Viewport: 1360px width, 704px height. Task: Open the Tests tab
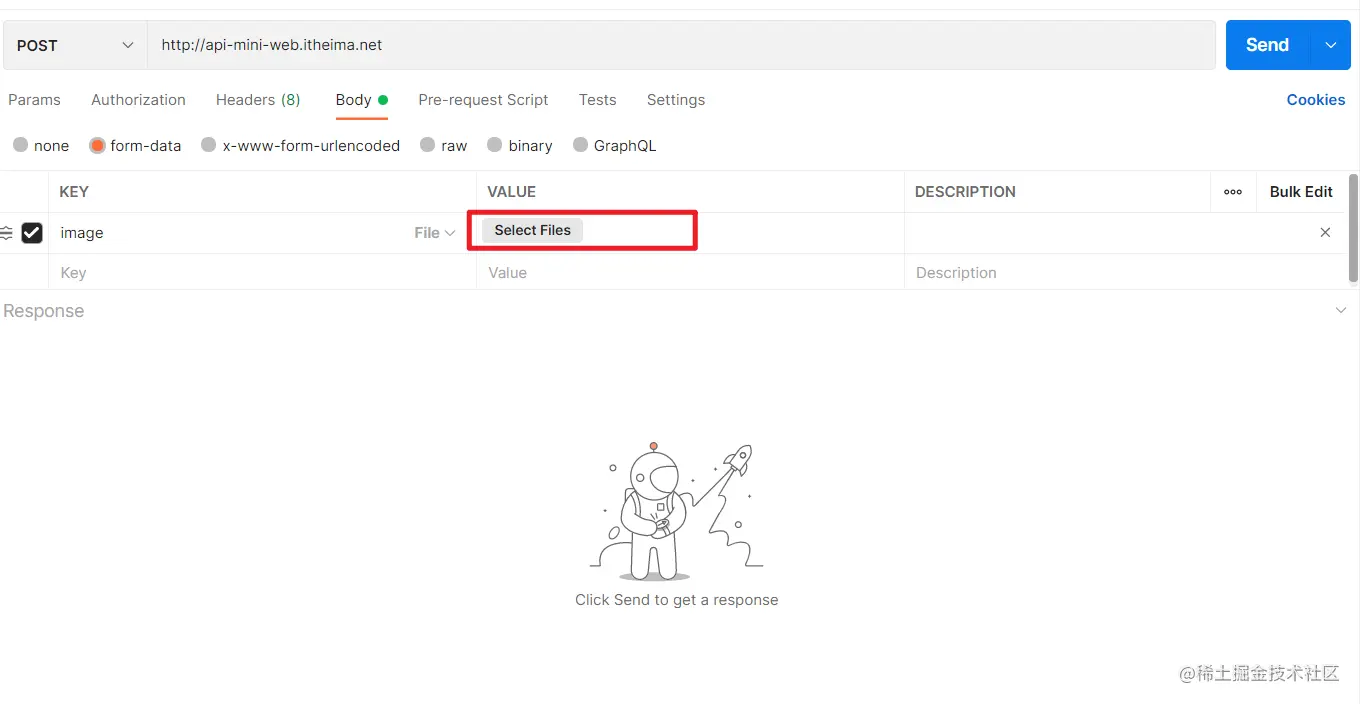597,100
